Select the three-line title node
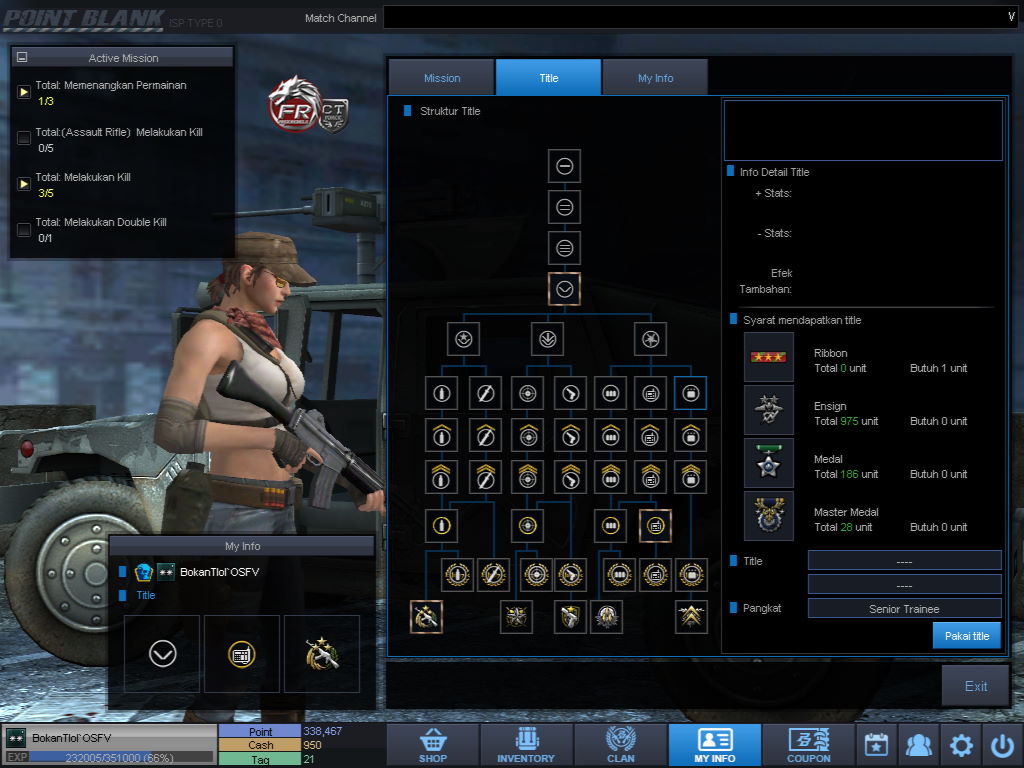Screen dimensions: 1024x768 (x=564, y=248)
